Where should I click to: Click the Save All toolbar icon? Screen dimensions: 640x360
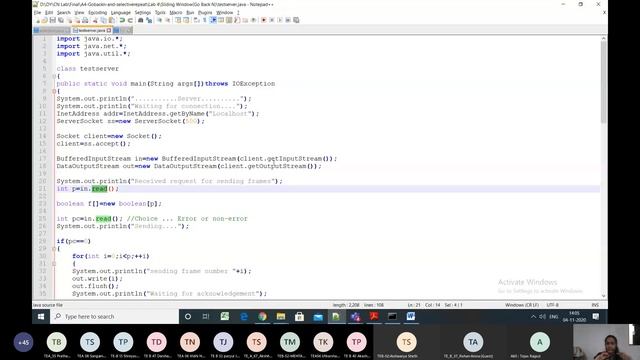click(x=60, y=20)
